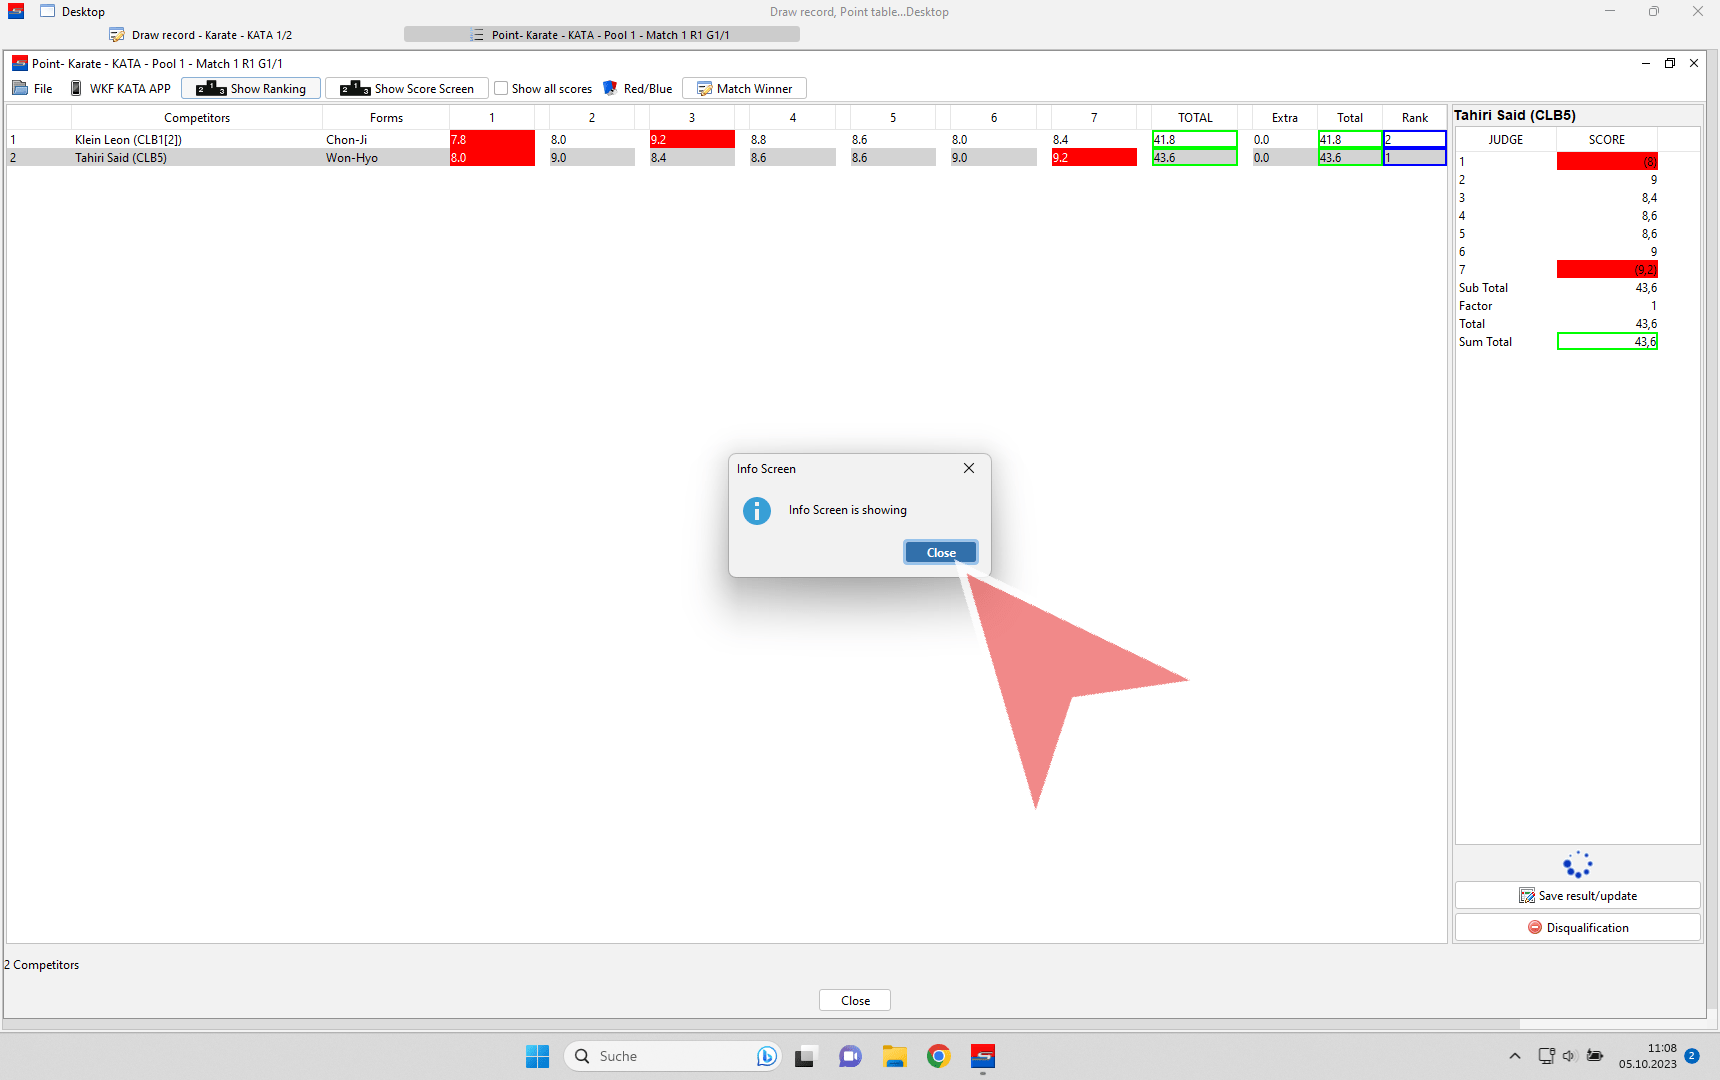Enable the Show all scores checkbox
The height and width of the screenshot is (1080, 1720).
coord(502,89)
